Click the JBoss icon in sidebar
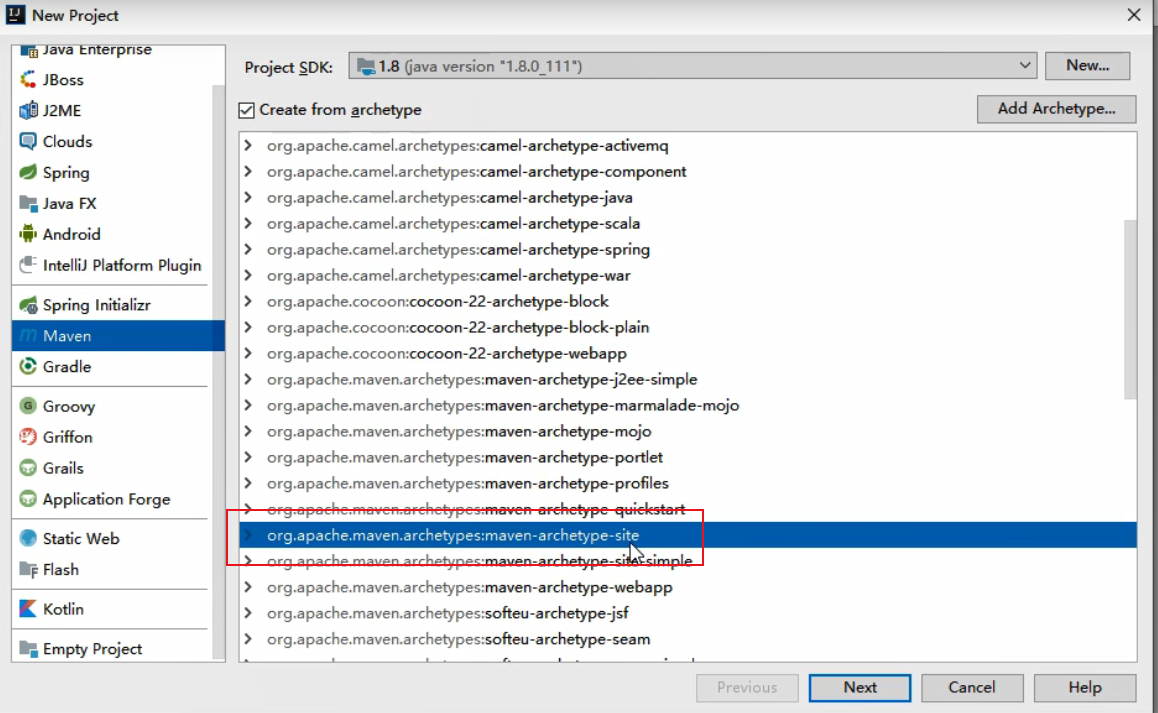1158x713 pixels. pos(28,80)
